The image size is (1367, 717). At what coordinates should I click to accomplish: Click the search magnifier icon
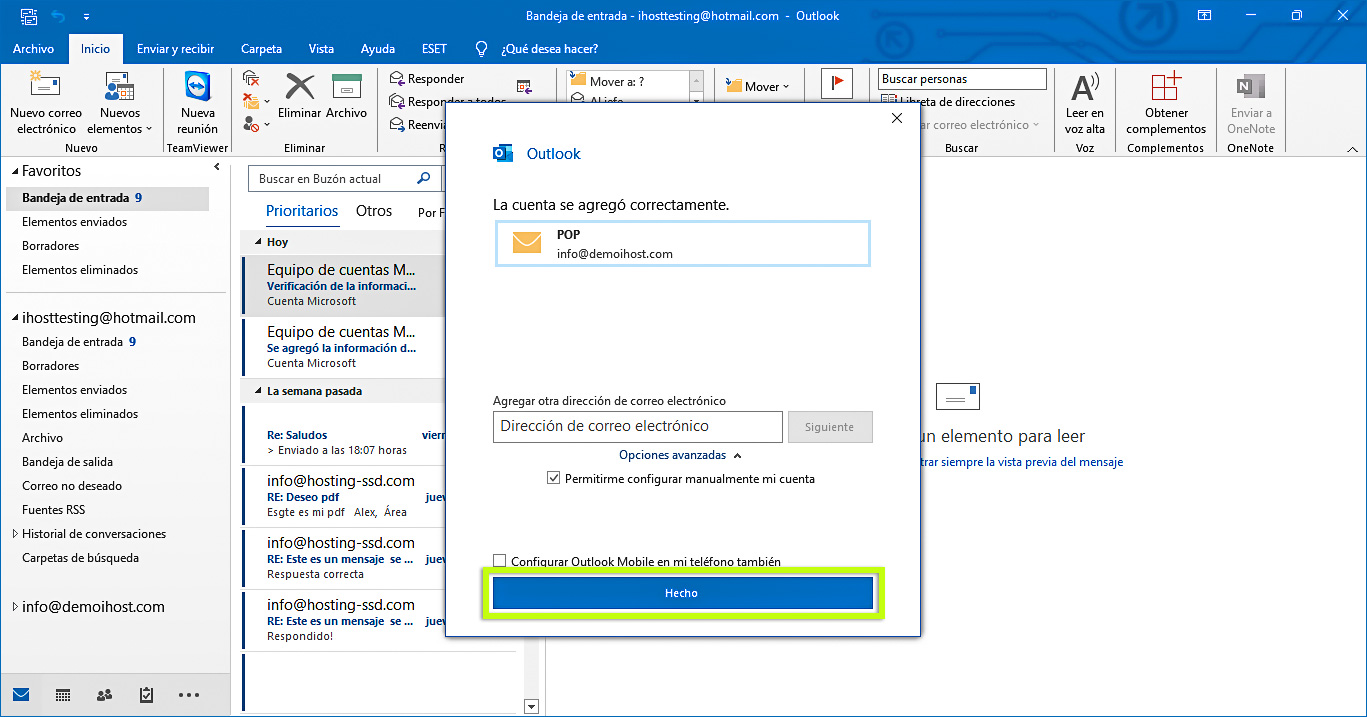coord(424,179)
